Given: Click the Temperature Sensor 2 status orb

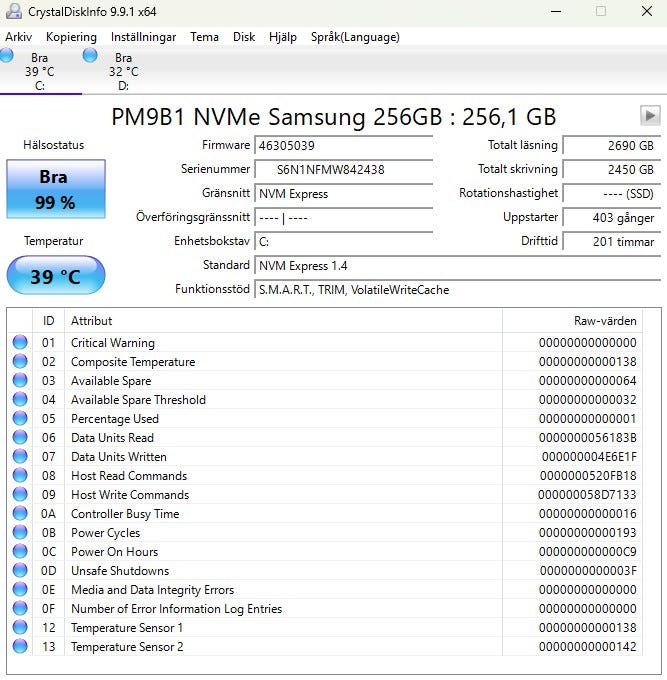Looking at the screenshot, I should click(x=20, y=646).
